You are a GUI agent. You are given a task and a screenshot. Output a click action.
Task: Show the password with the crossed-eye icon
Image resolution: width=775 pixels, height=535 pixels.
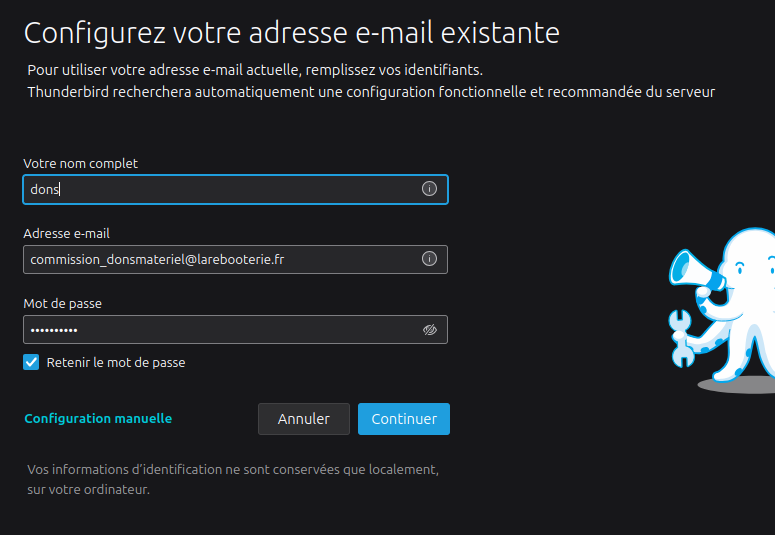tap(430, 329)
